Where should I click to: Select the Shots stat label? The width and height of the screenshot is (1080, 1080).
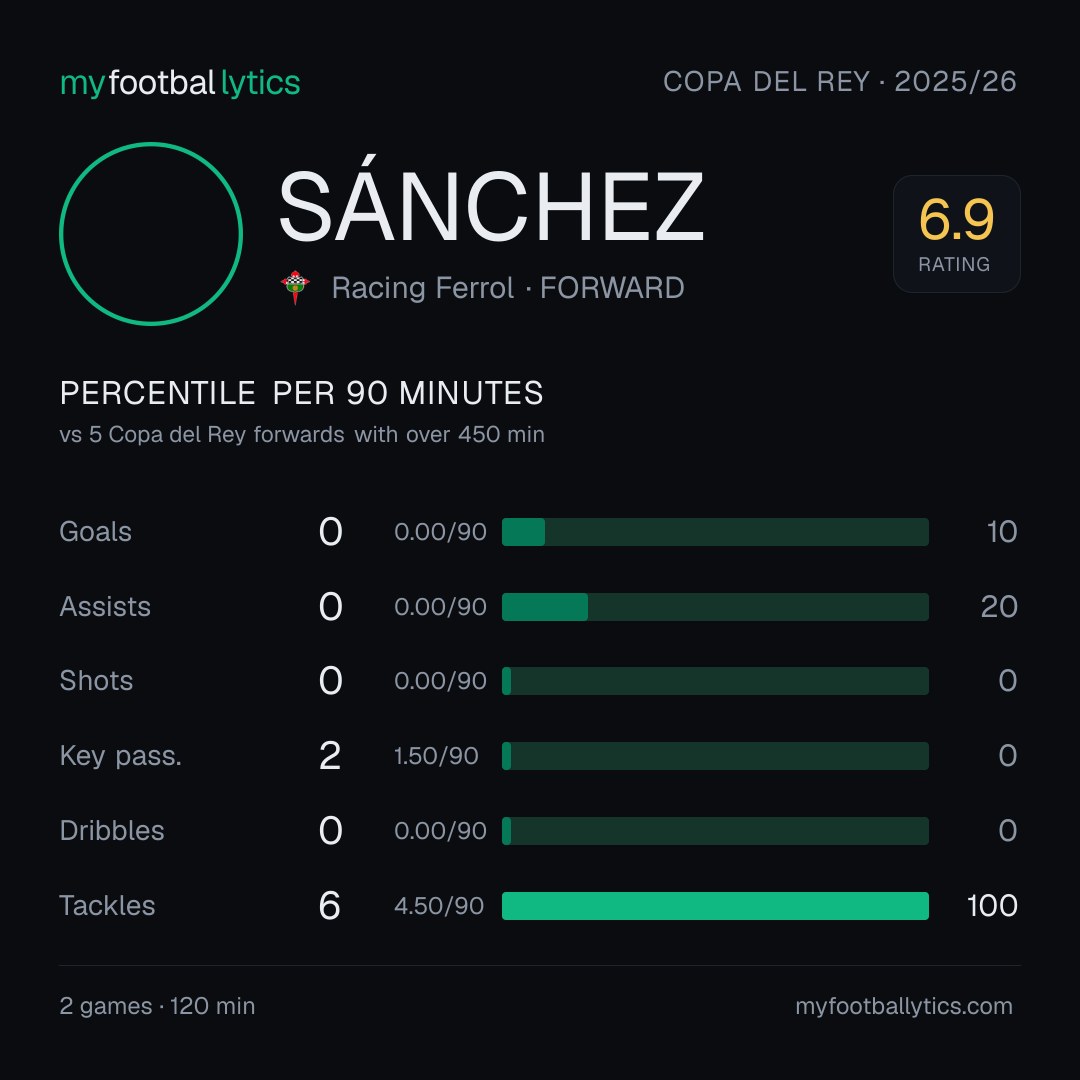(96, 681)
